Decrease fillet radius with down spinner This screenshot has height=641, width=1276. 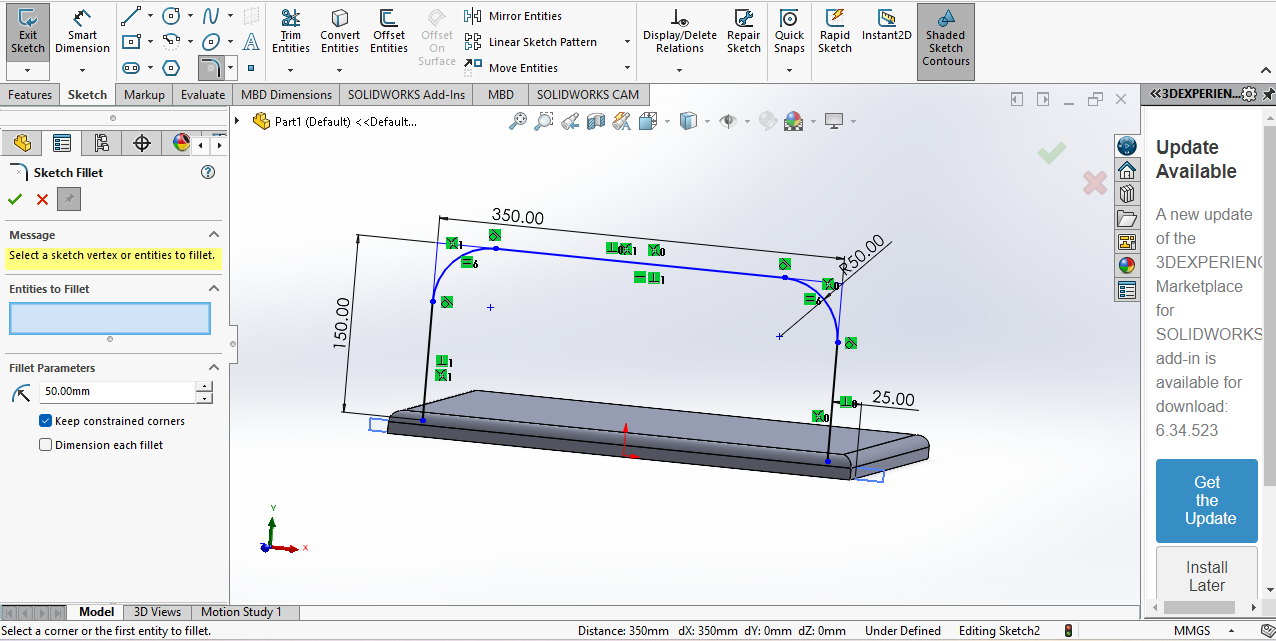click(x=204, y=398)
